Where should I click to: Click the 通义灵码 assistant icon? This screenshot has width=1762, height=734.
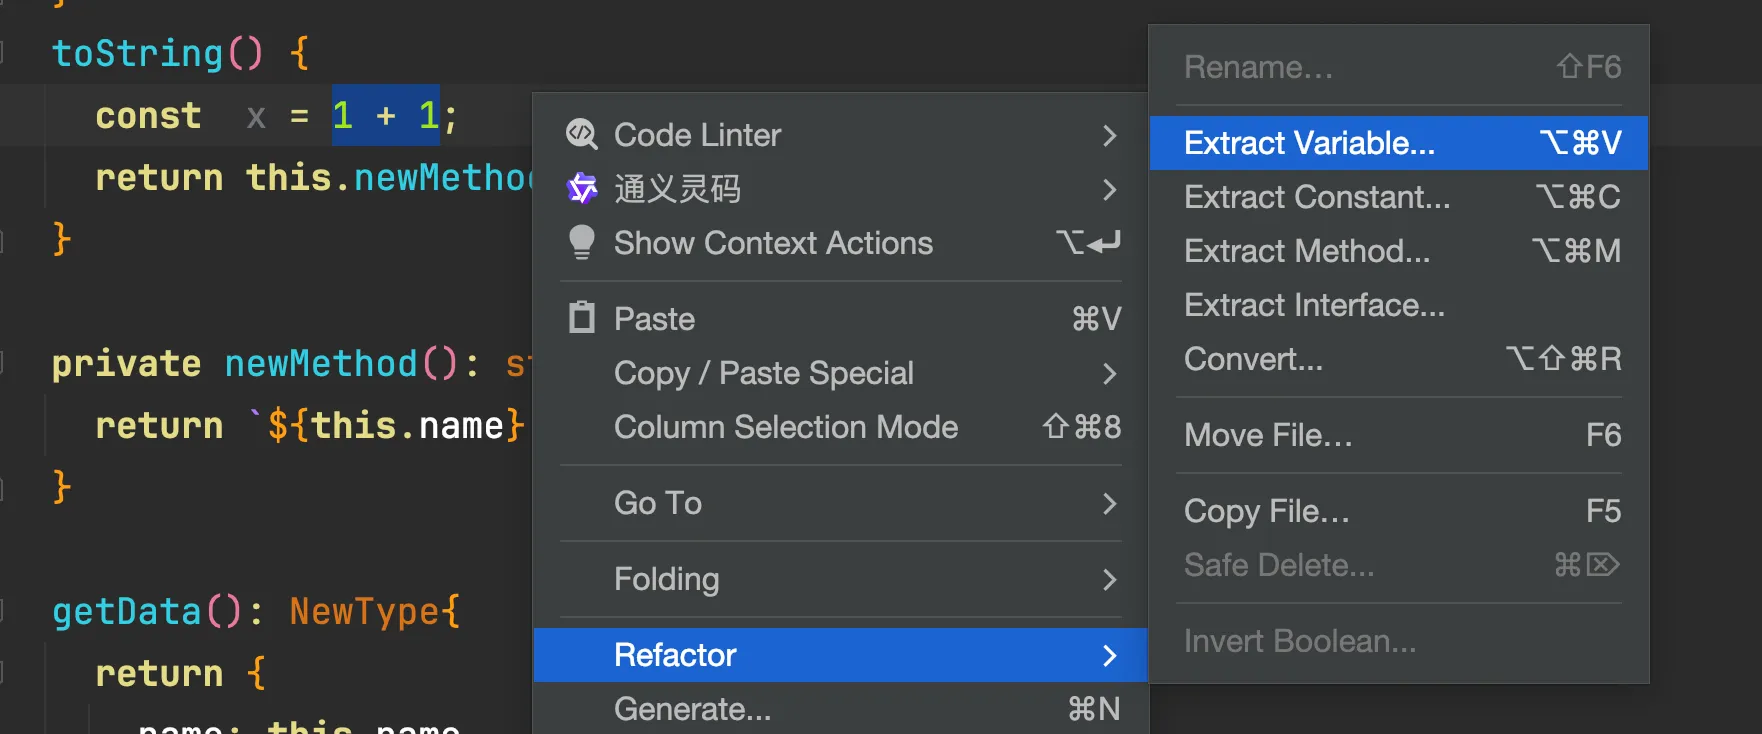coord(581,188)
